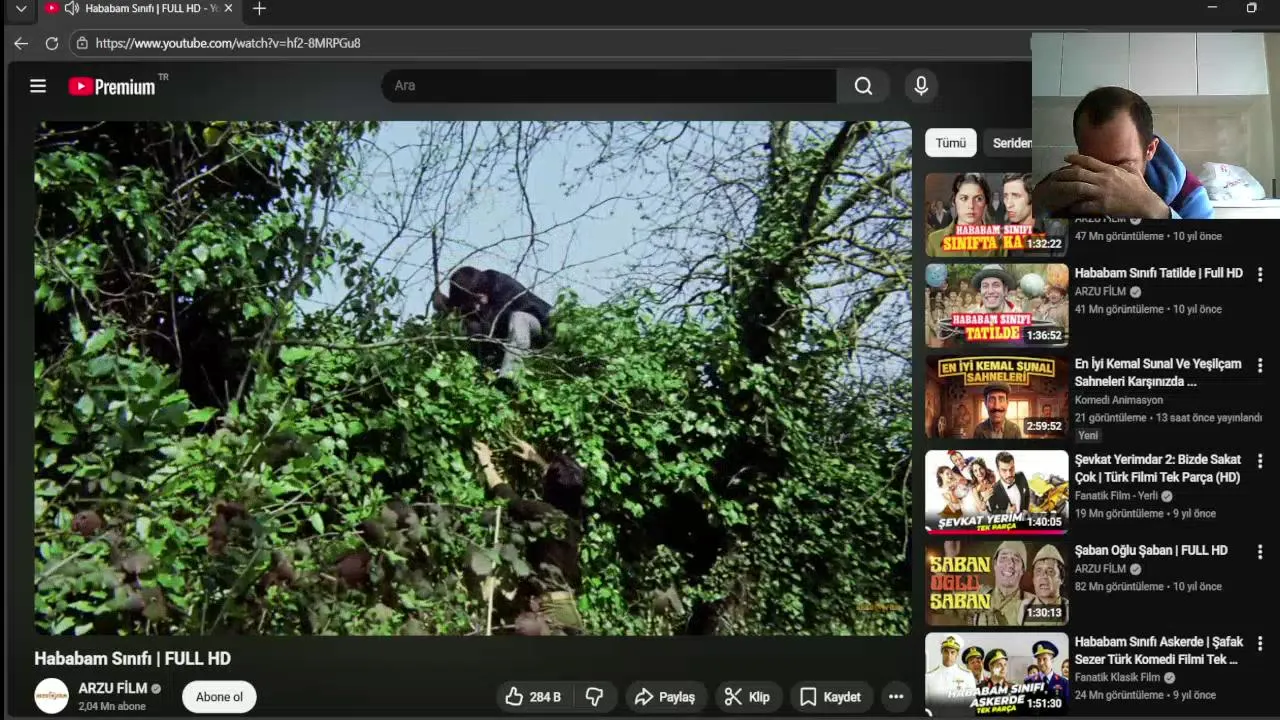The width and height of the screenshot is (1280, 720).
Task: Create a clip with Klip button
Action: [x=747, y=697]
